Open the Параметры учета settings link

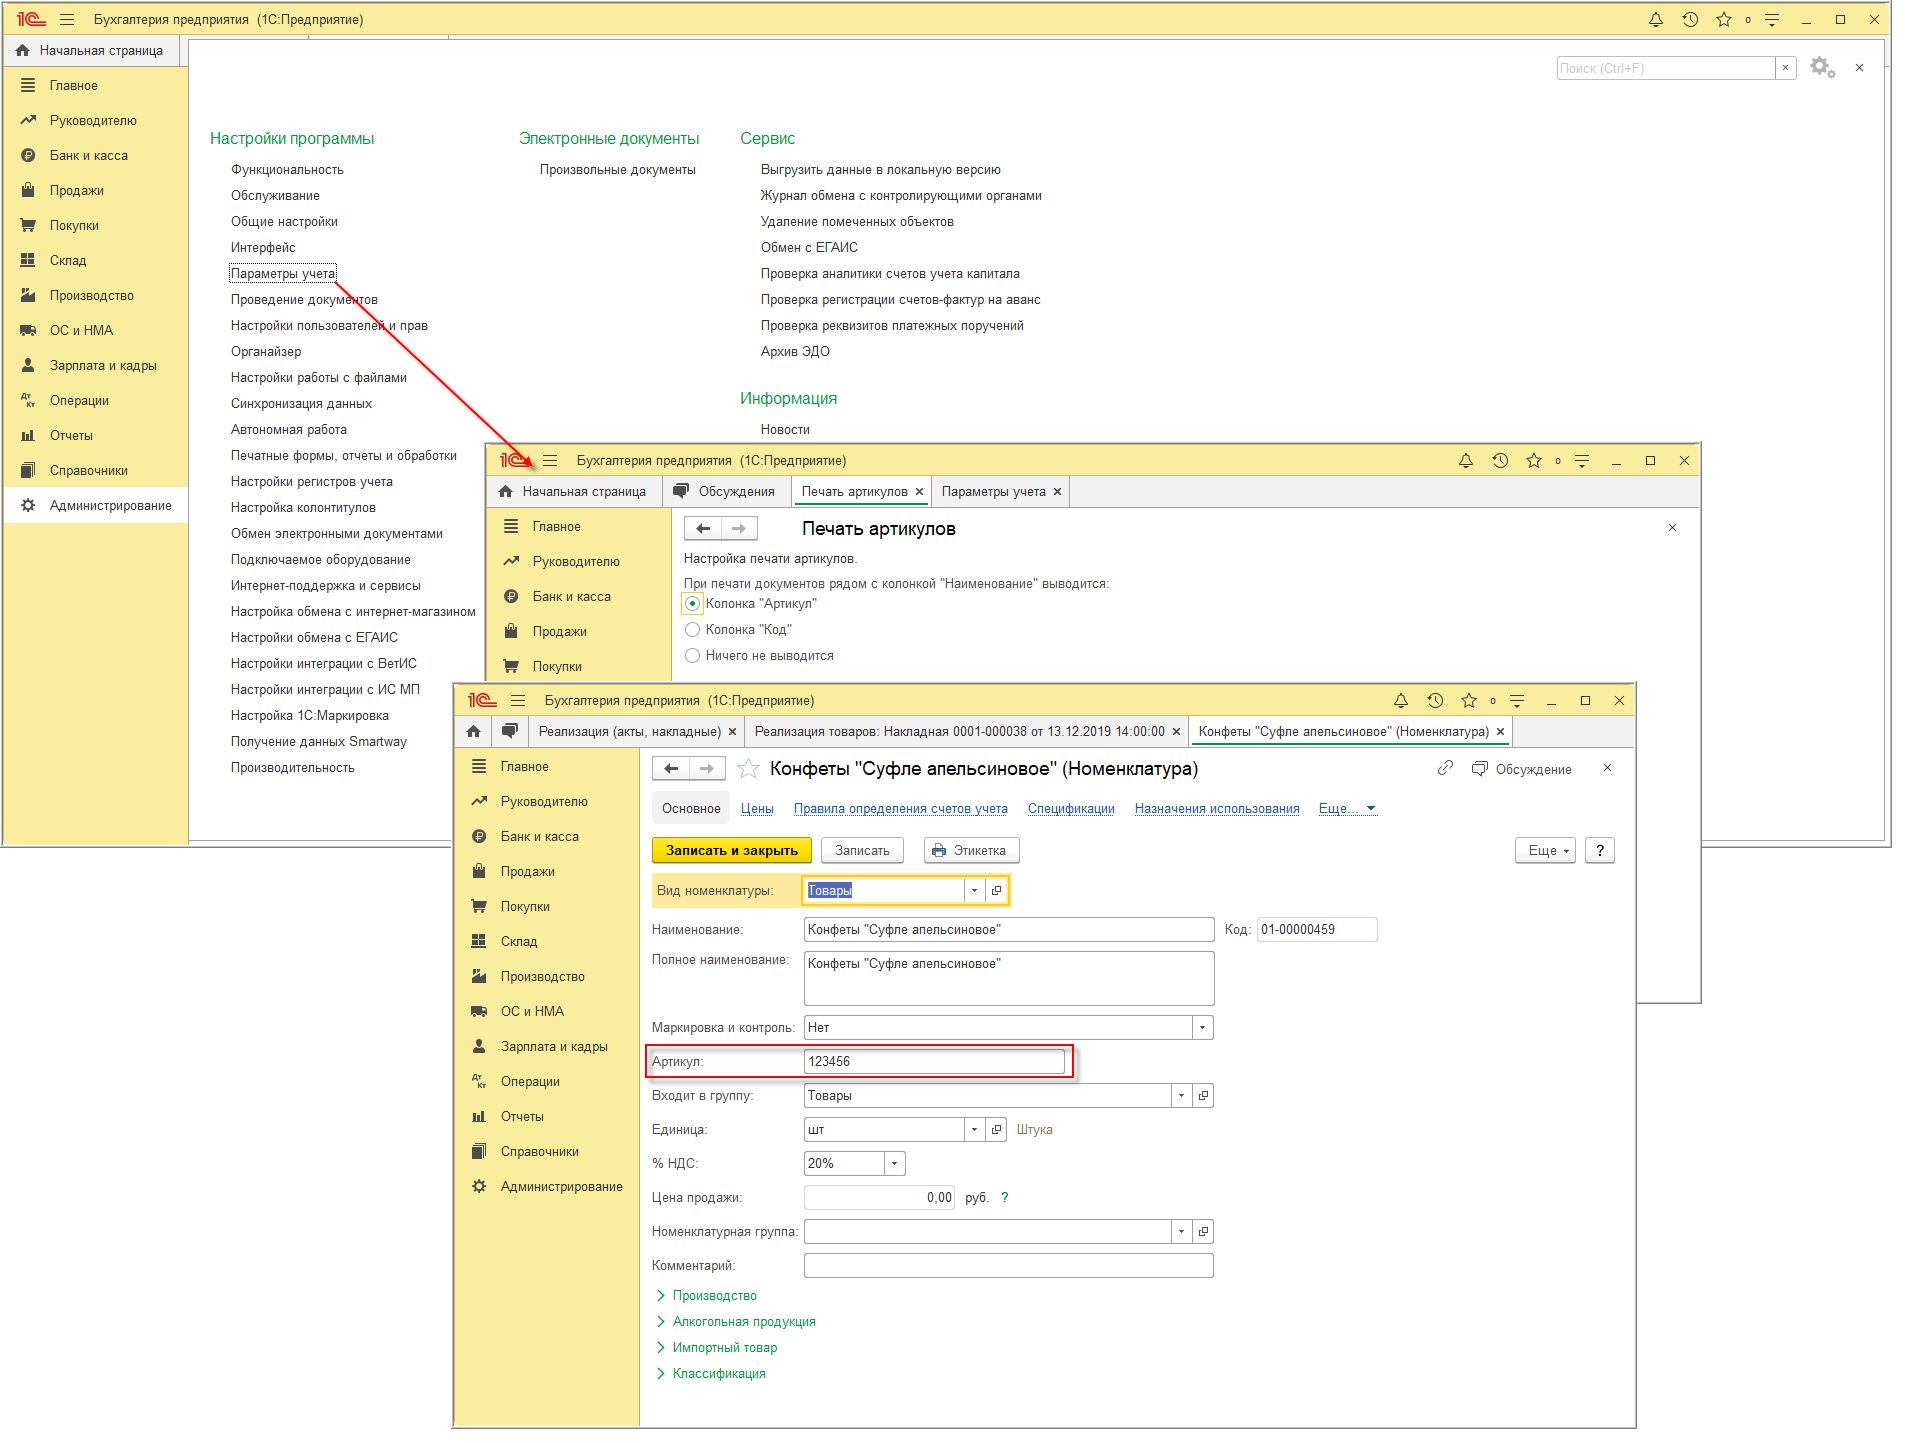(283, 274)
